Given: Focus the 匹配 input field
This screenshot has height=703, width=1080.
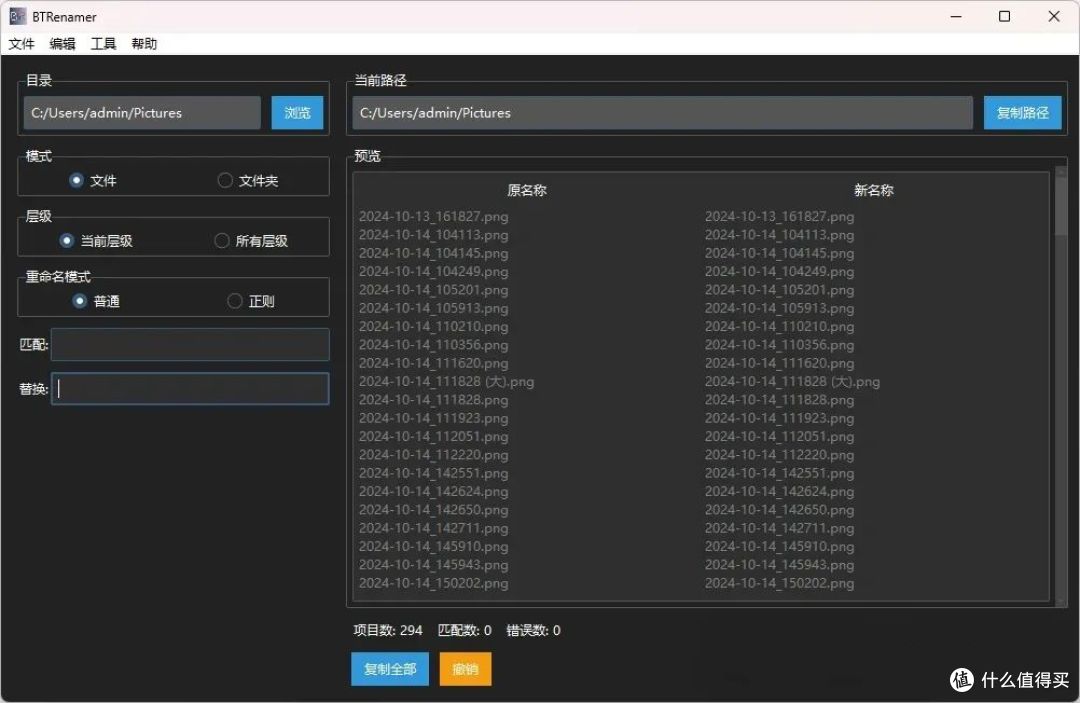Looking at the screenshot, I should pyautogui.click(x=190, y=344).
